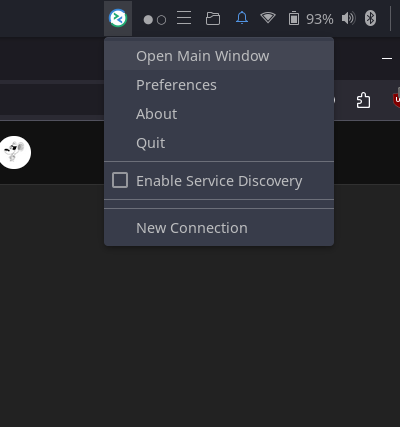Open Wi-Fi network settings in tray
The height and width of the screenshot is (427, 400).
pyautogui.click(x=268, y=18)
